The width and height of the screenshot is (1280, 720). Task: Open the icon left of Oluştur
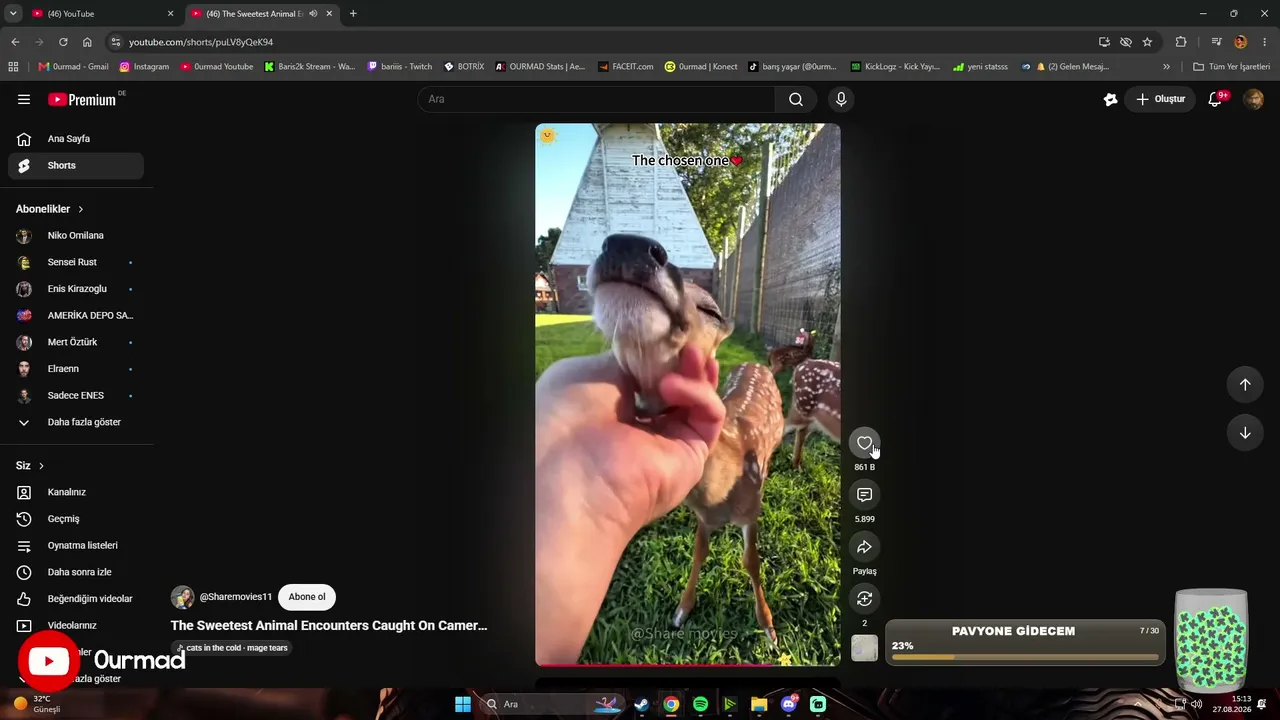[1110, 99]
